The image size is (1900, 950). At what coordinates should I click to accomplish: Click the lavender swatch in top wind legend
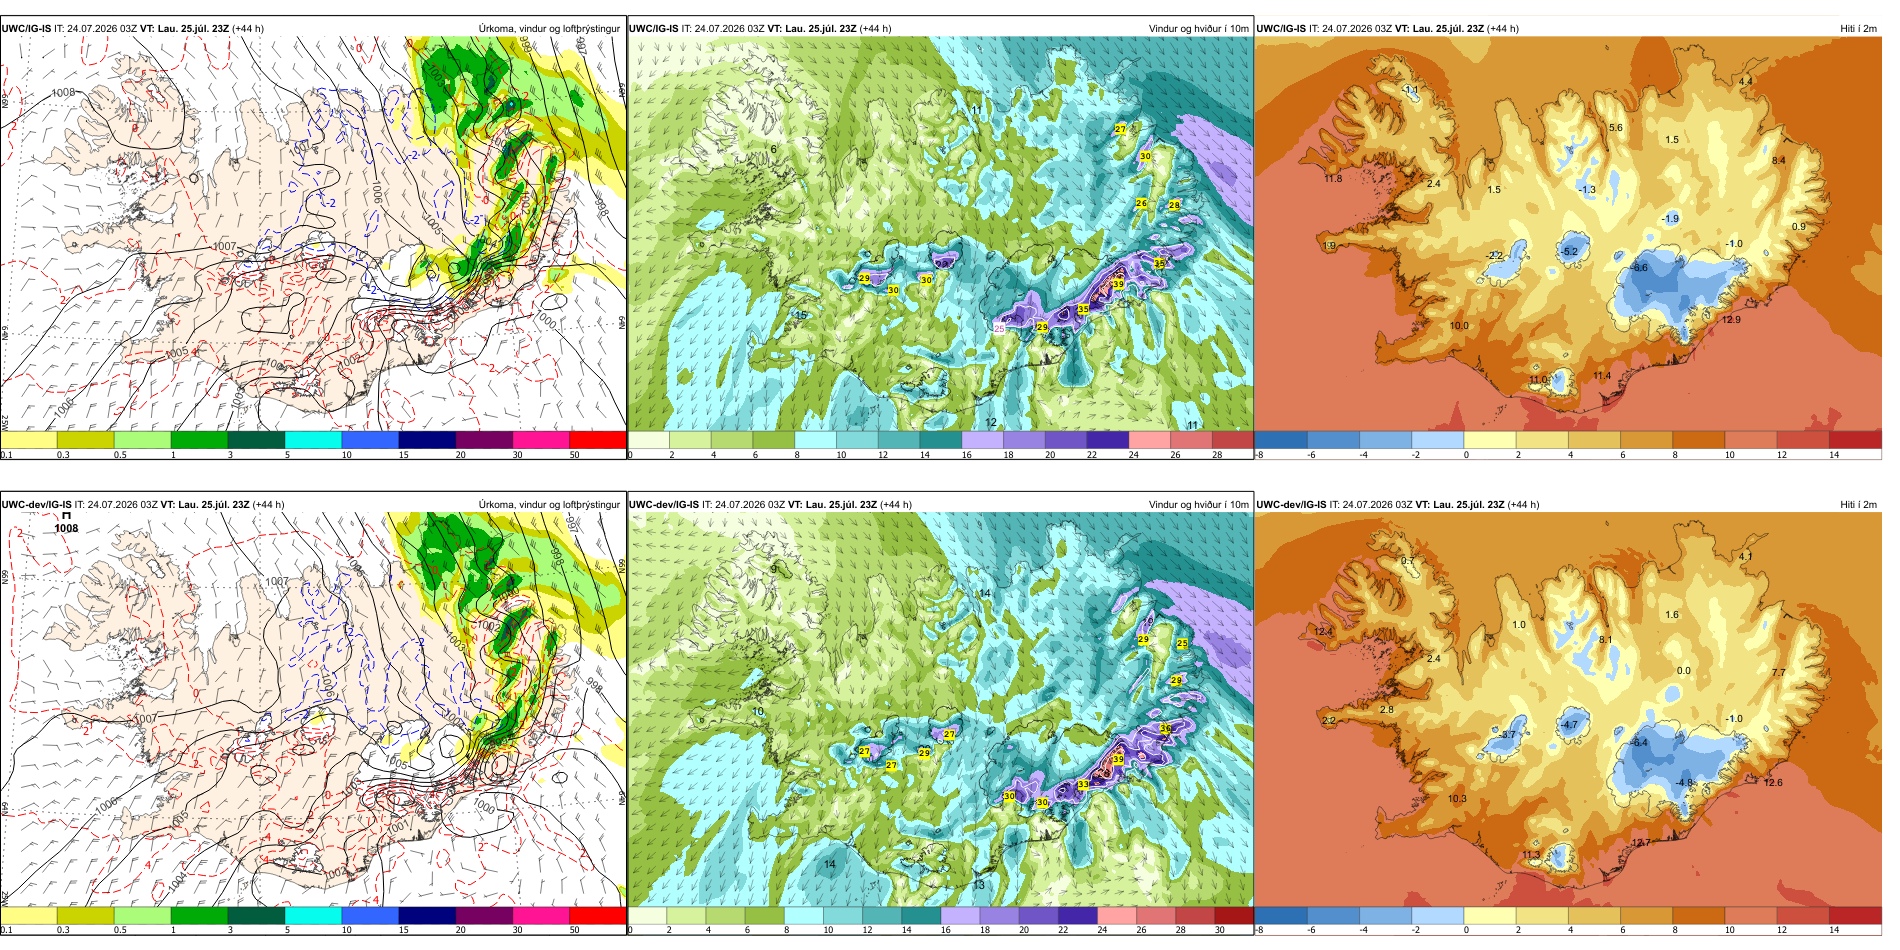coord(982,440)
